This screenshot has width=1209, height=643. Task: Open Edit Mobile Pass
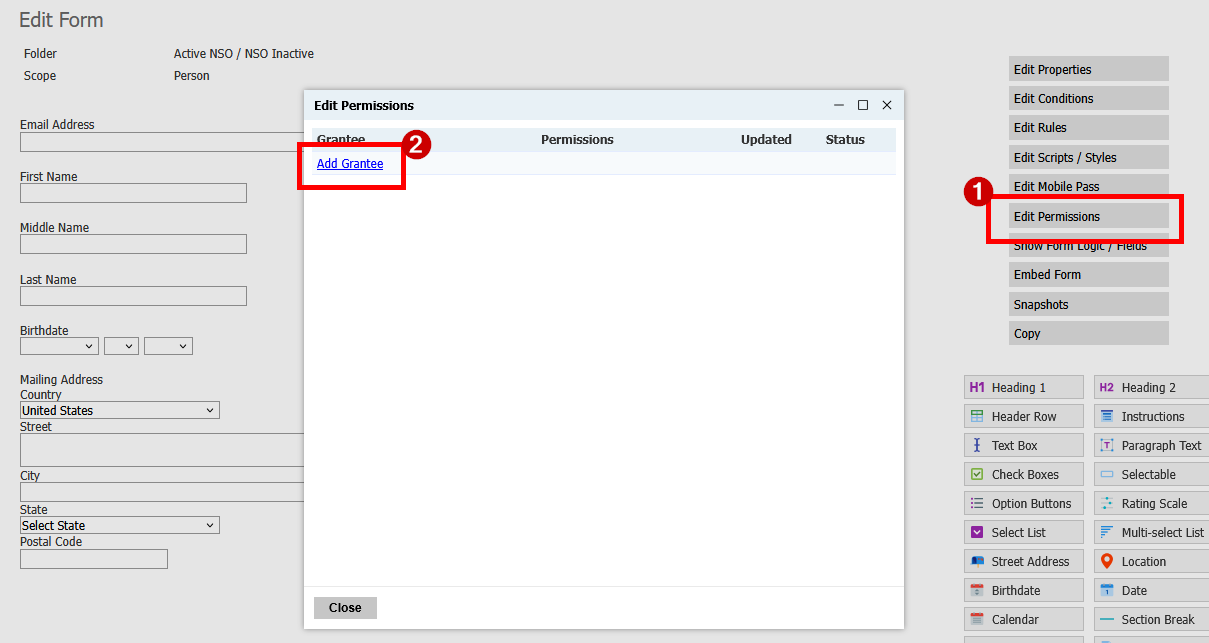click(x=1088, y=186)
